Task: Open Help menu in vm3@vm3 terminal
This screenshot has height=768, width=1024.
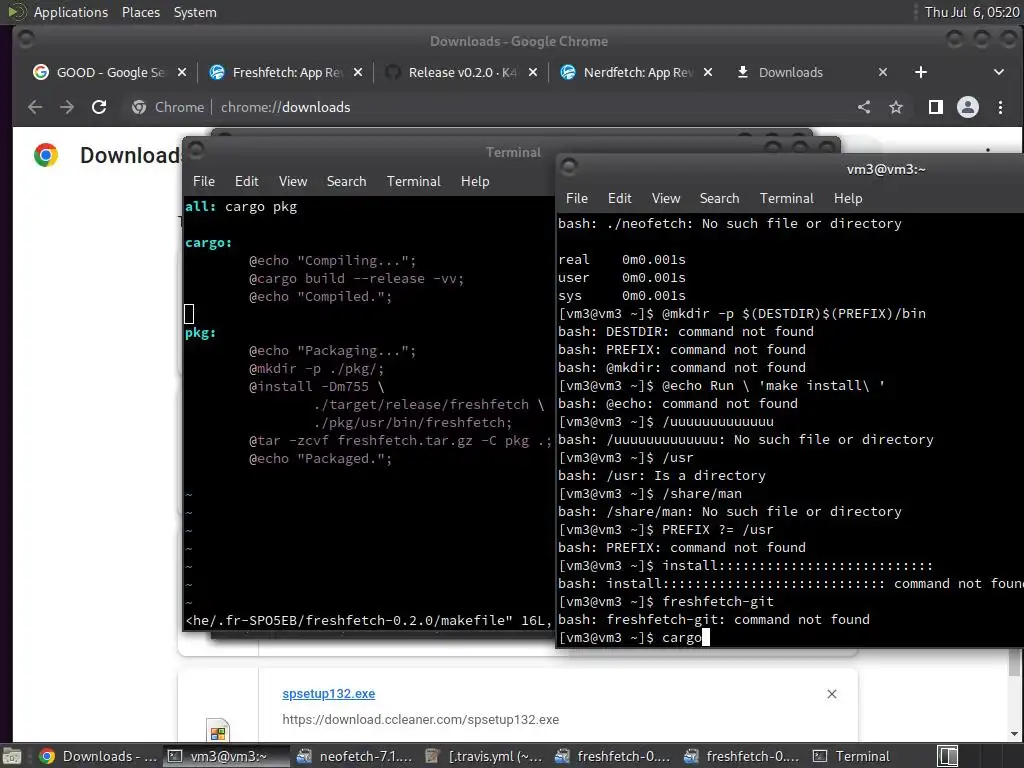Action: click(848, 199)
